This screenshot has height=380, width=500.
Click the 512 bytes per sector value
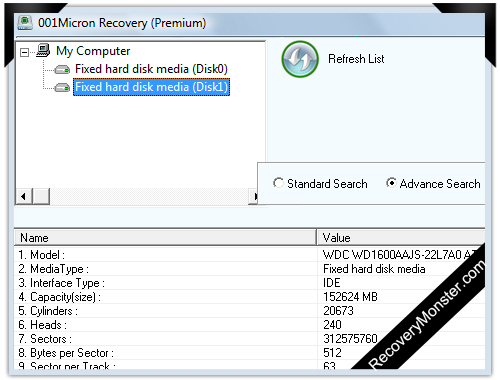pos(332,353)
